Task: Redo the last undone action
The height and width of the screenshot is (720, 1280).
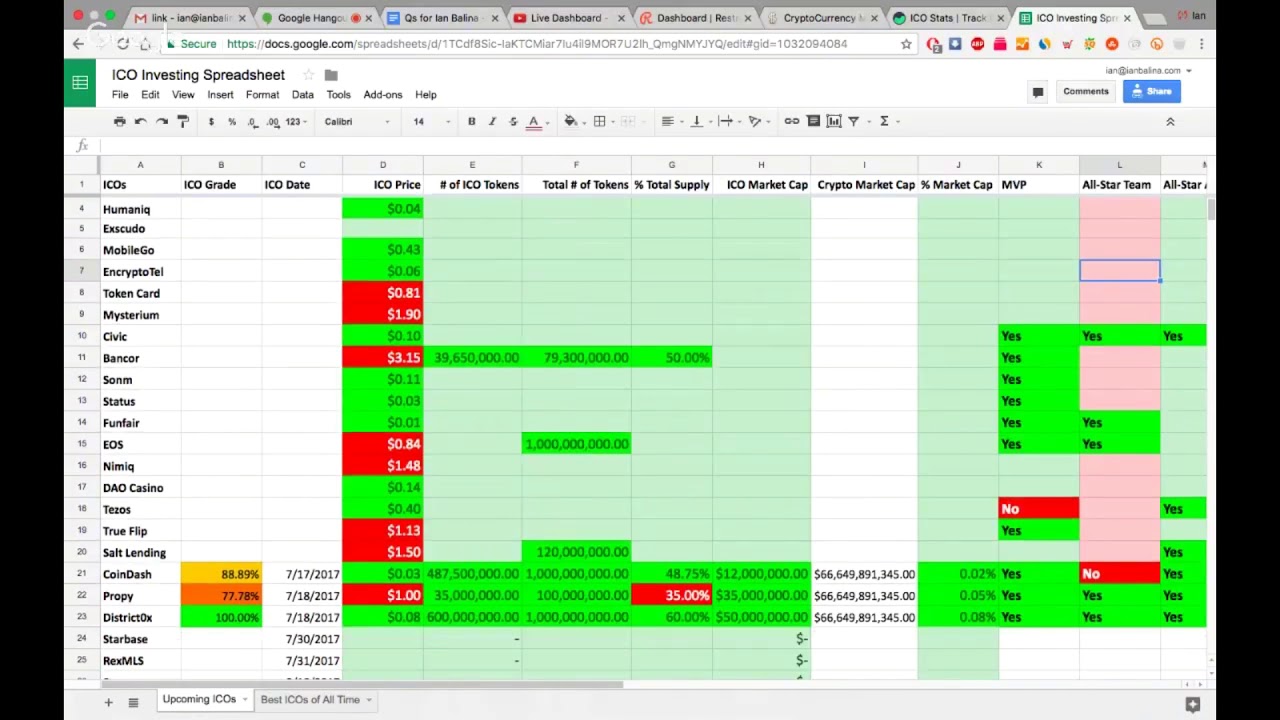Action: (x=161, y=121)
